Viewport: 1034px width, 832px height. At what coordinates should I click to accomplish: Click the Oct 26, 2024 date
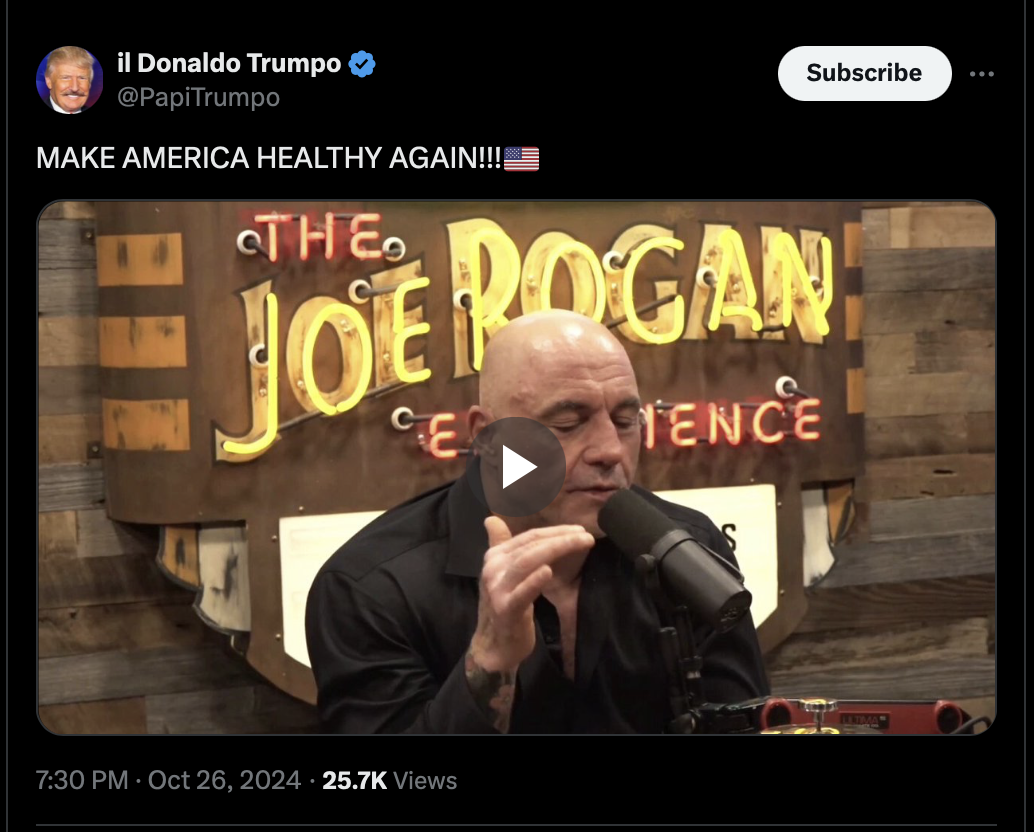pyautogui.click(x=224, y=781)
